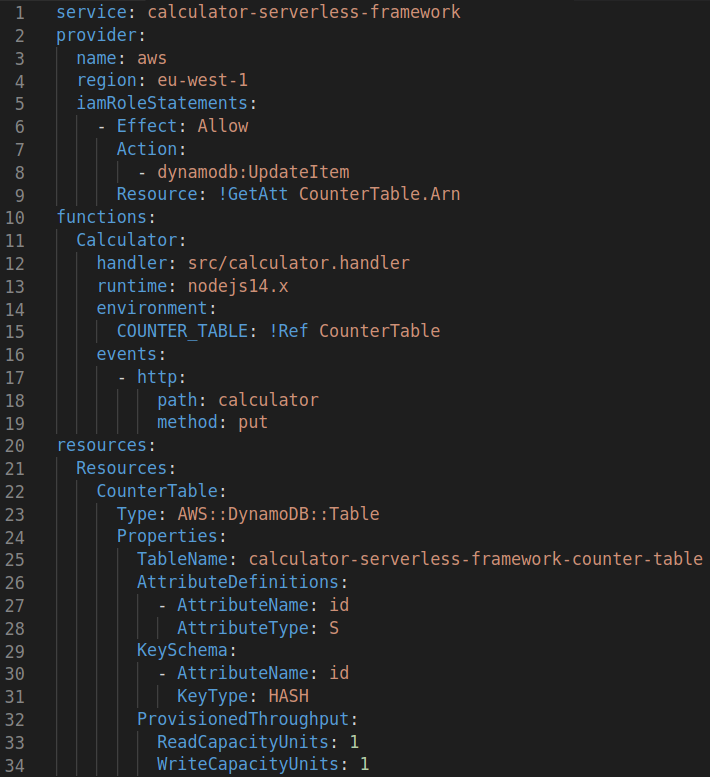Click the runtime value 'nodejs14.x'
Viewport: 710px width, 777px height.
[237, 286]
